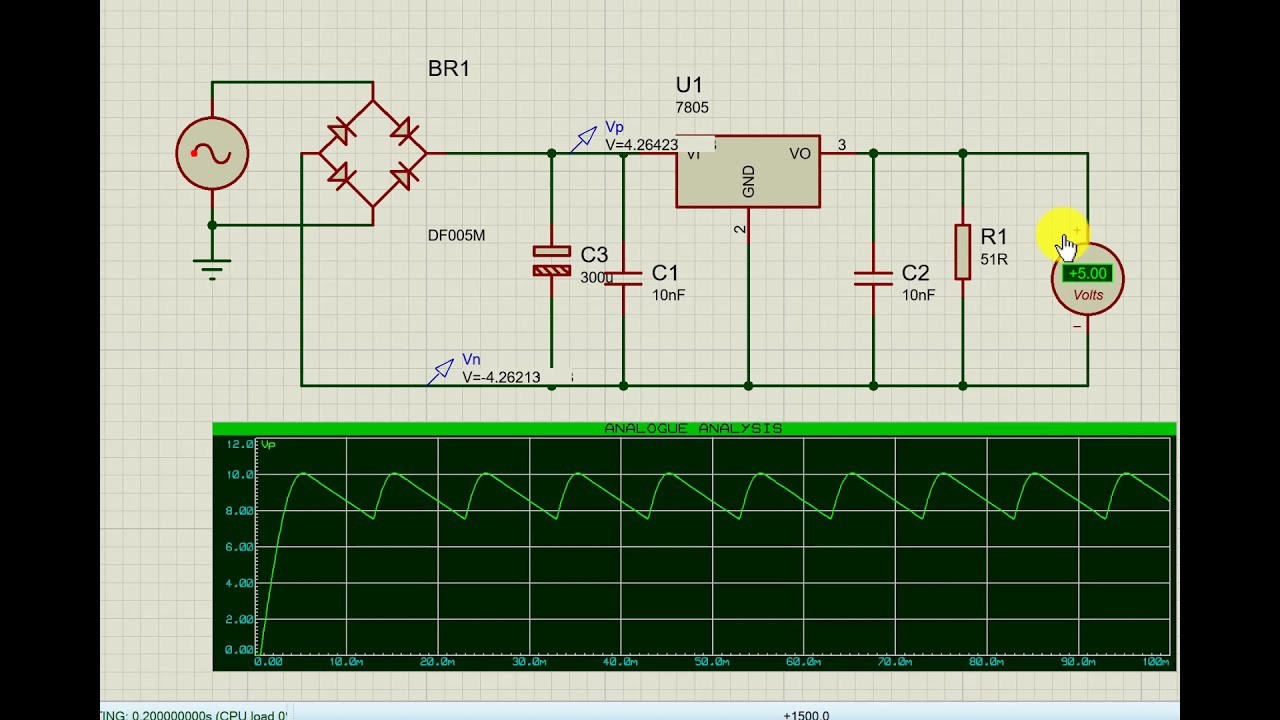Click the BR1 bridge rectifier symbol
The height and width of the screenshot is (720, 1280).
[373, 153]
